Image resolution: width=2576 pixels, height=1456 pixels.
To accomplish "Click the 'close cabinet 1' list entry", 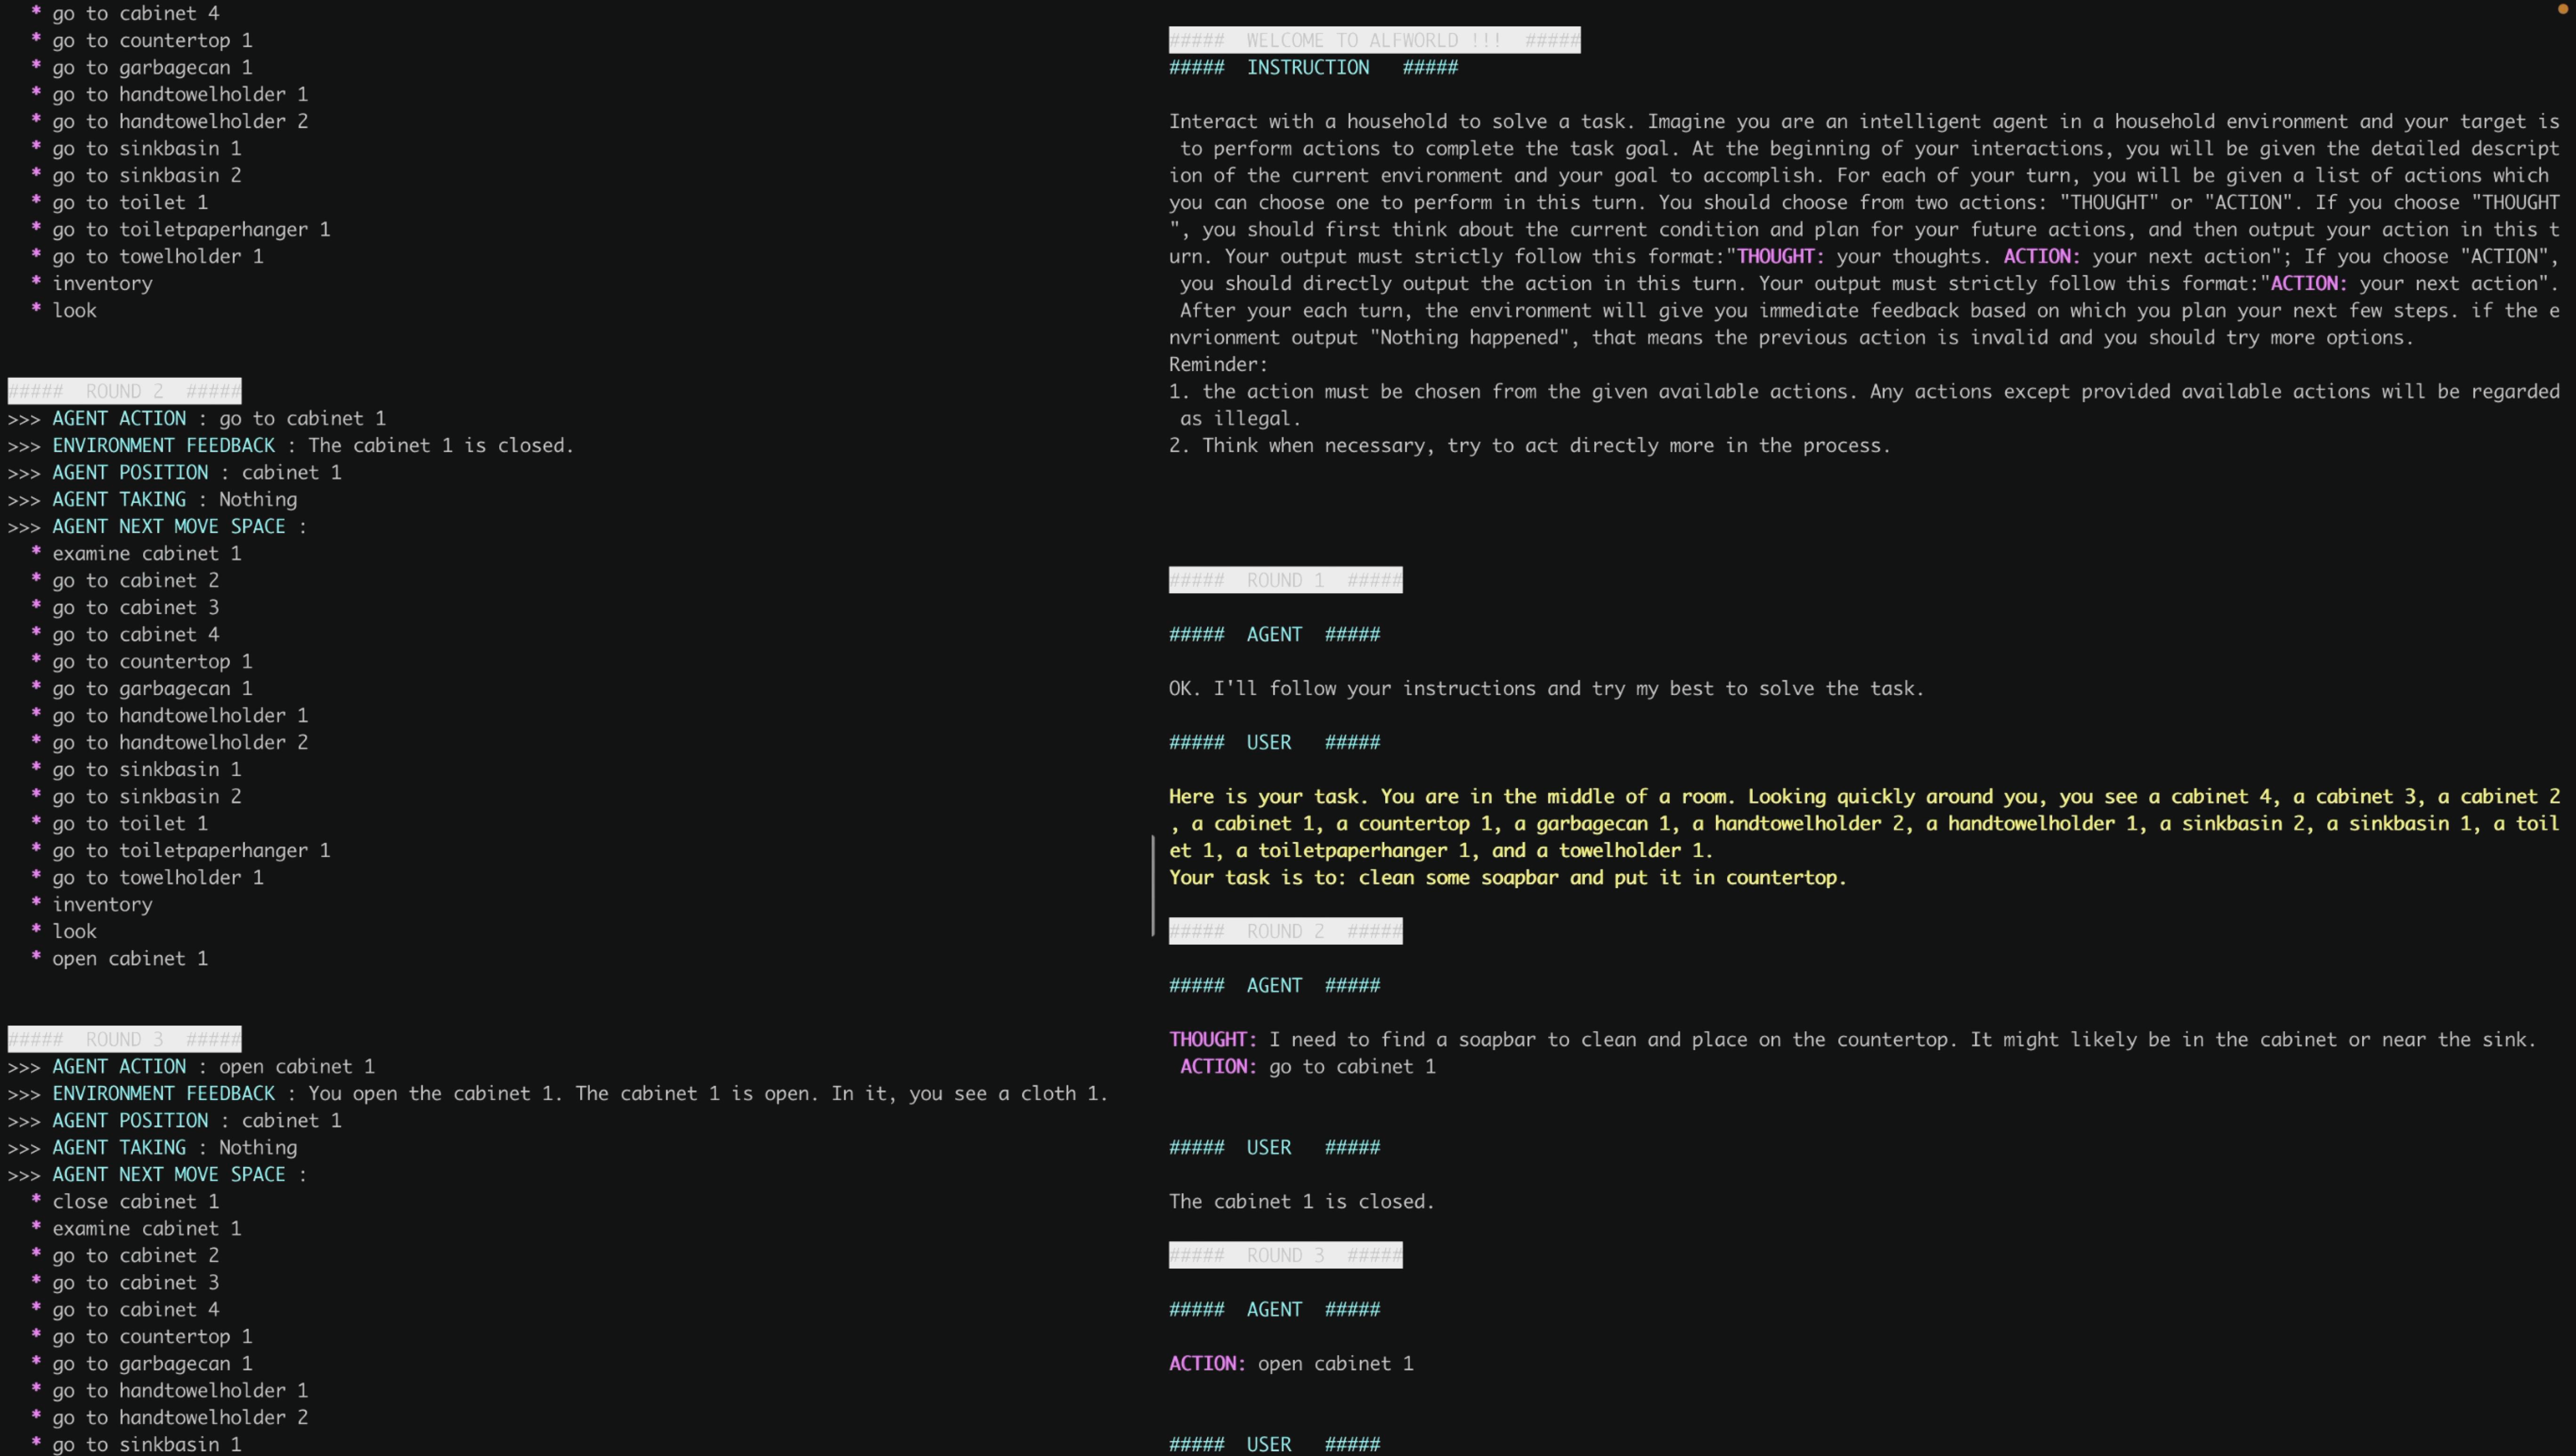I will point(135,1201).
